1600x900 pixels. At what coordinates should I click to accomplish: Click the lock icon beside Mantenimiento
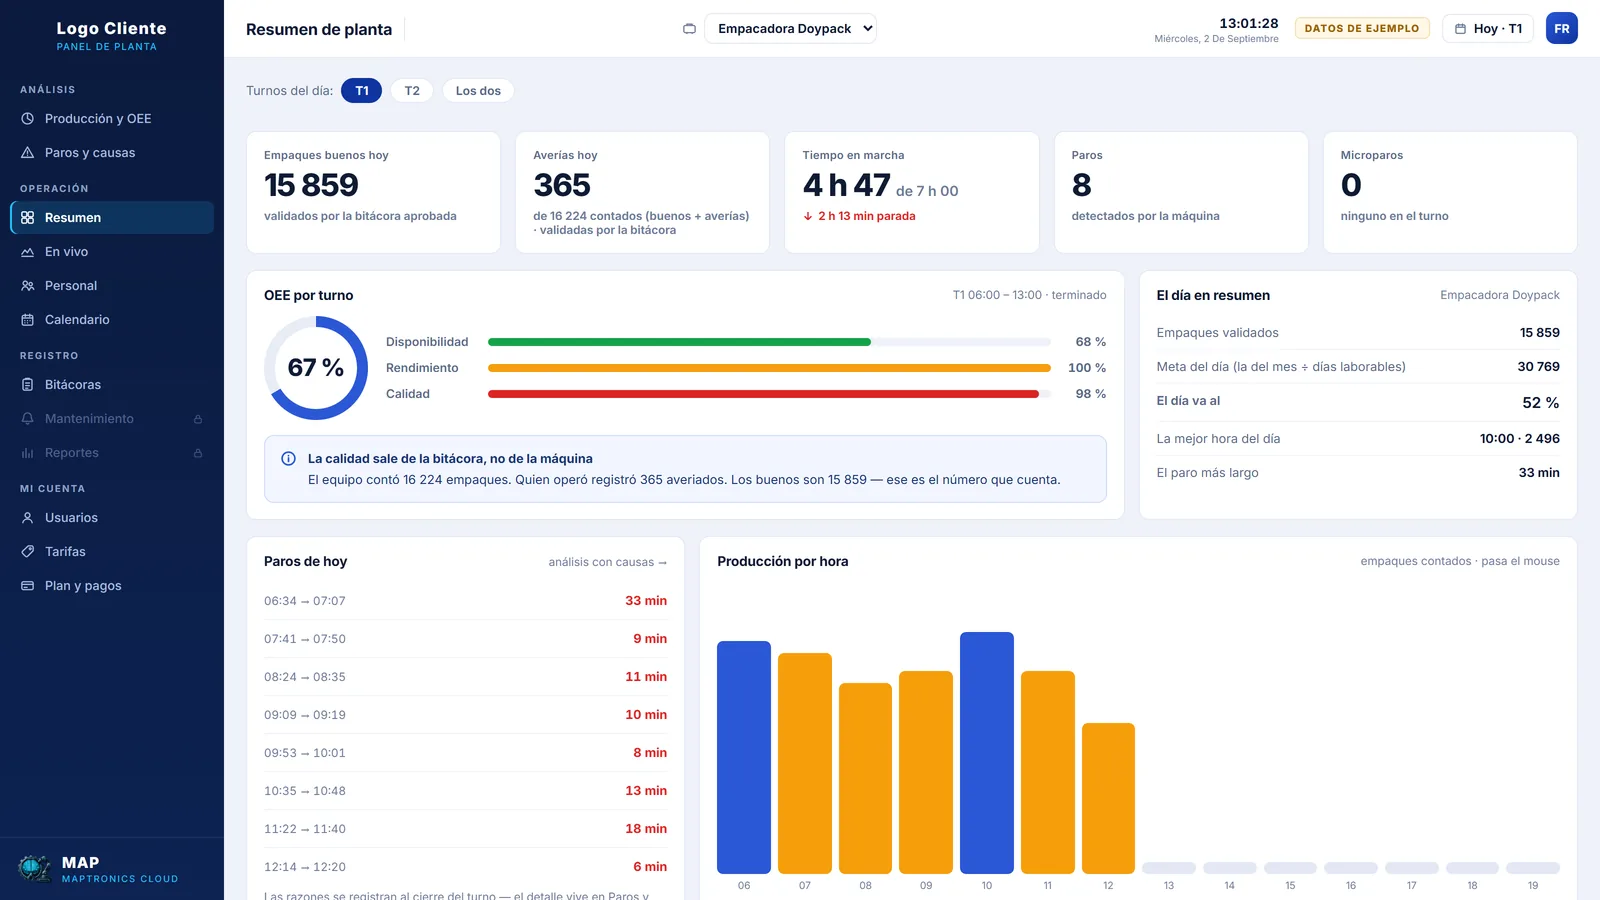[x=198, y=419]
